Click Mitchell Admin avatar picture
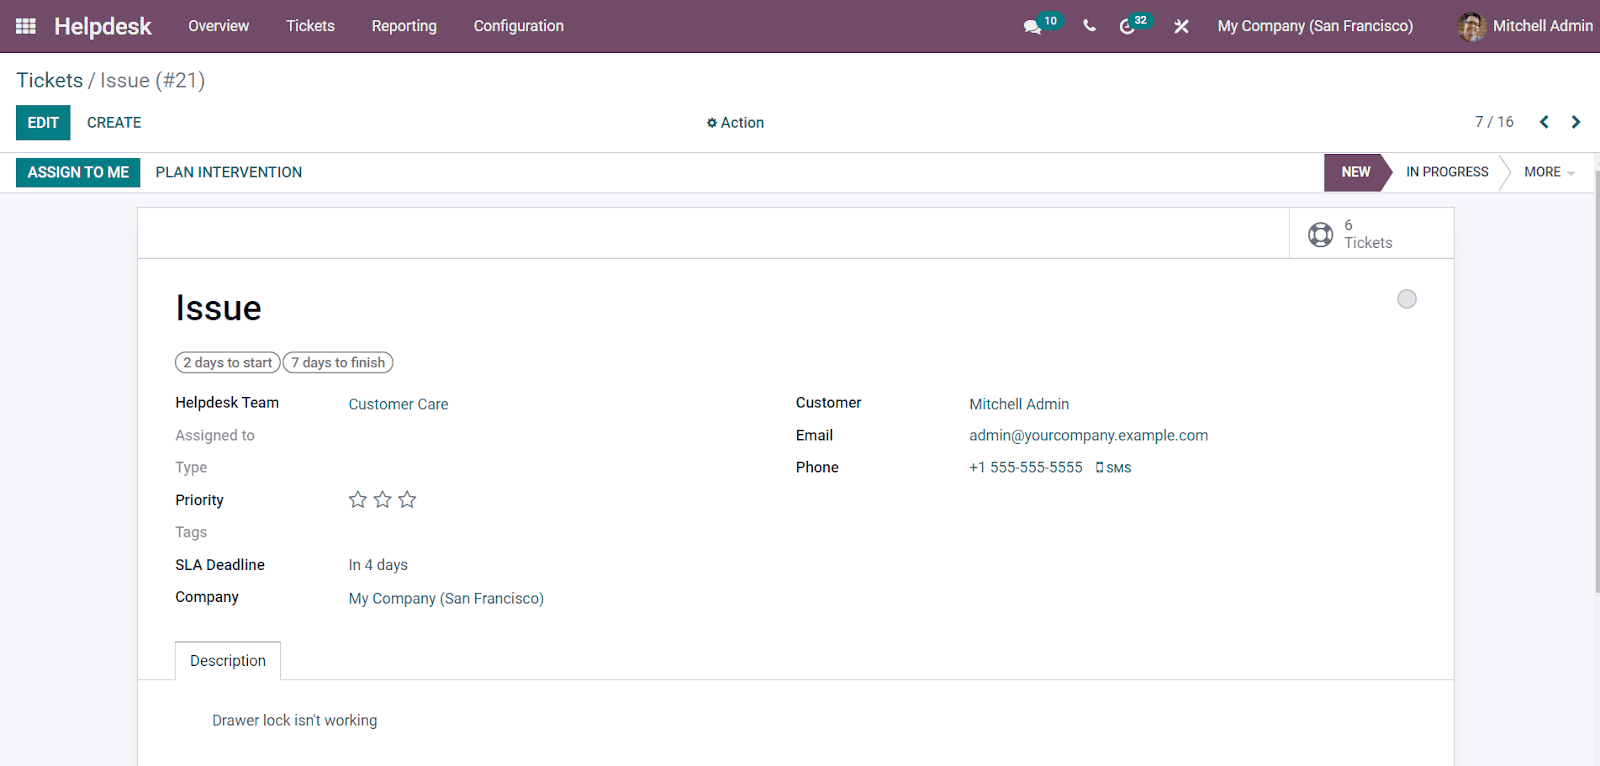Viewport: 1600px width, 766px height. pos(1471,26)
